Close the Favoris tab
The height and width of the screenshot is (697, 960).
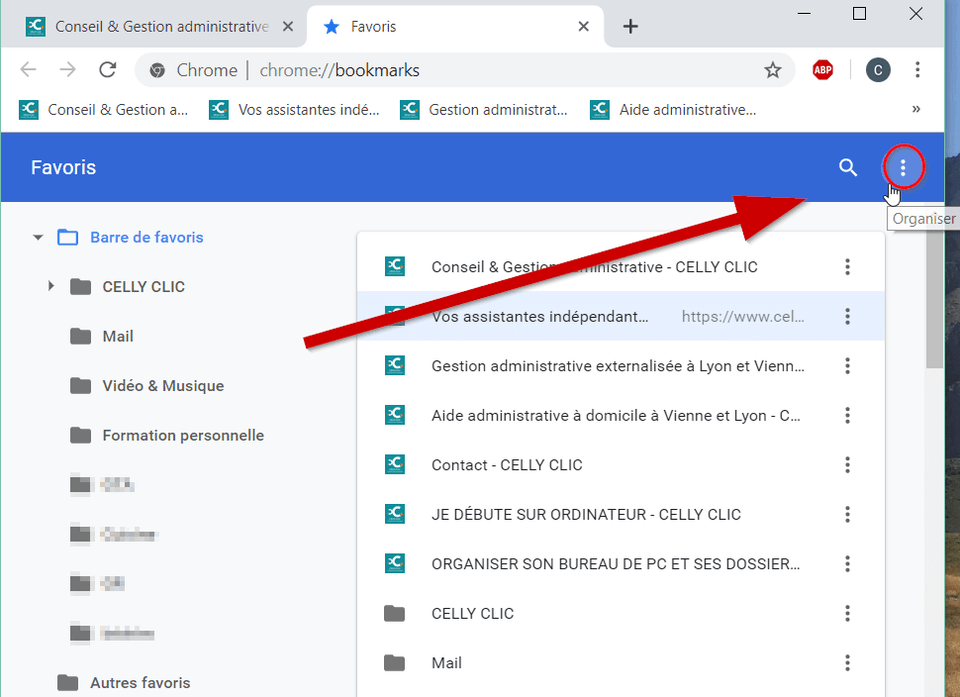pos(583,26)
